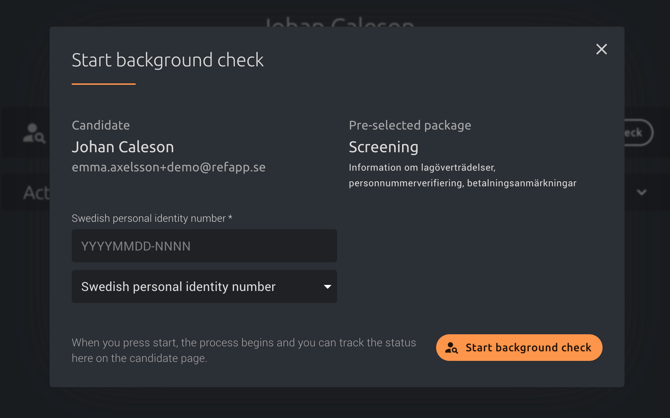
Task: Click the person-search icon in Start button
Action: coord(452,348)
